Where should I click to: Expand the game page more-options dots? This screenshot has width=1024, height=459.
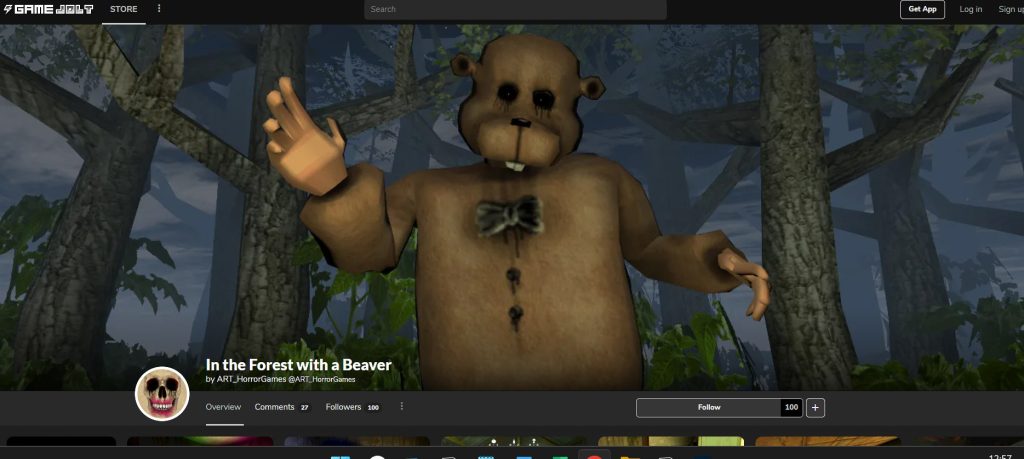pyautogui.click(x=402, y=407)
